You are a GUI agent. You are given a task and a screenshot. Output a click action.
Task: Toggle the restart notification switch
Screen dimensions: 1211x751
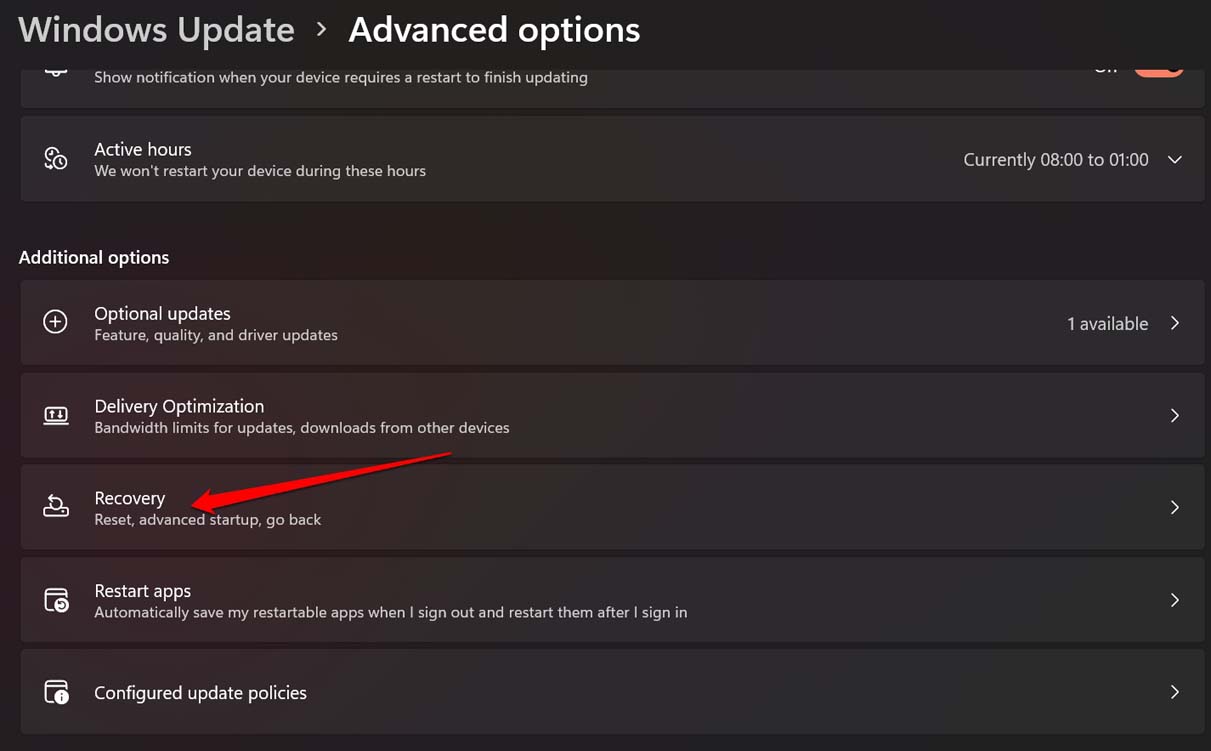coord(1158,68)
